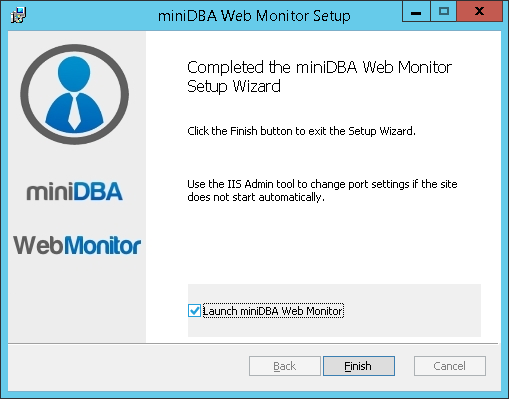The image size is (509, 399).
Task: Click the miniDBA text logo
Action: pos(75,191)
